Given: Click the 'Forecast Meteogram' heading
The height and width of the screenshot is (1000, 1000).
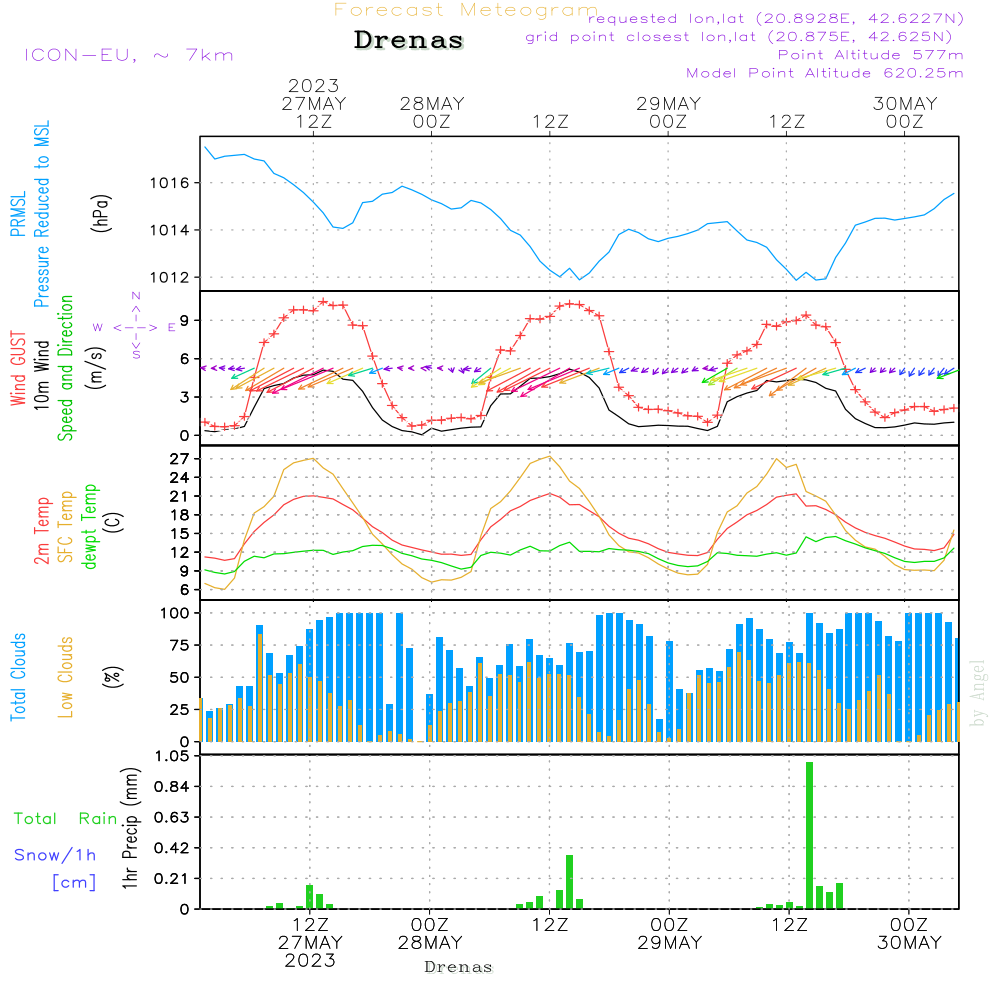Looking at the screenshot, I should coord(466,10).
